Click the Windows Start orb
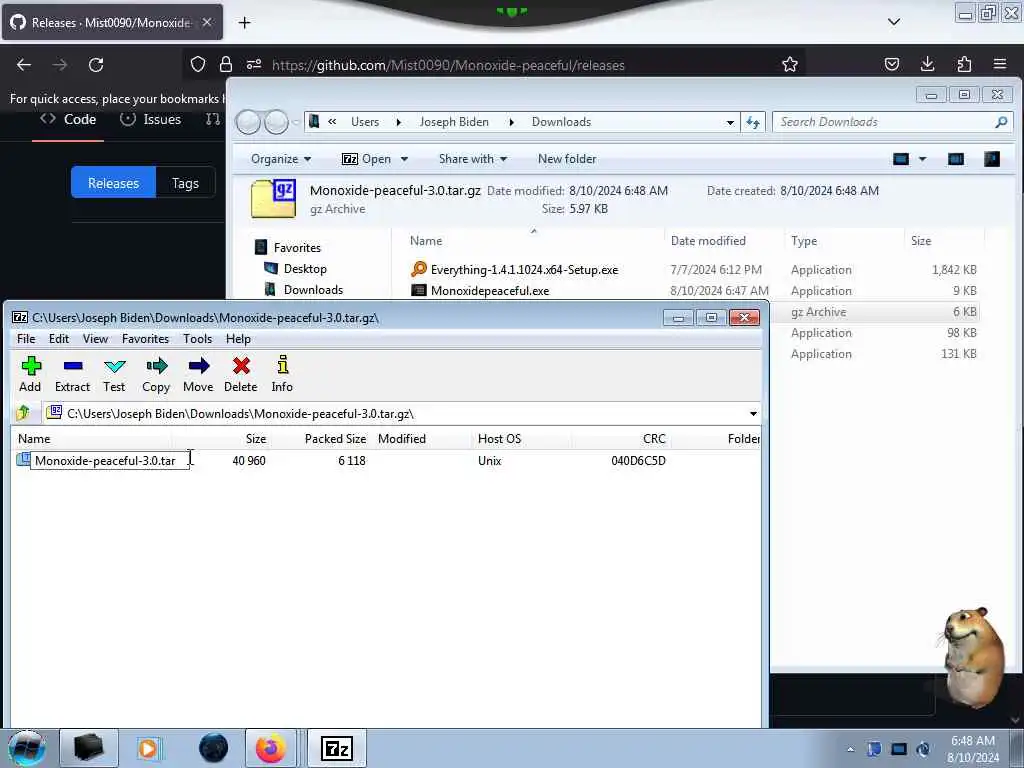 point(27,748)
